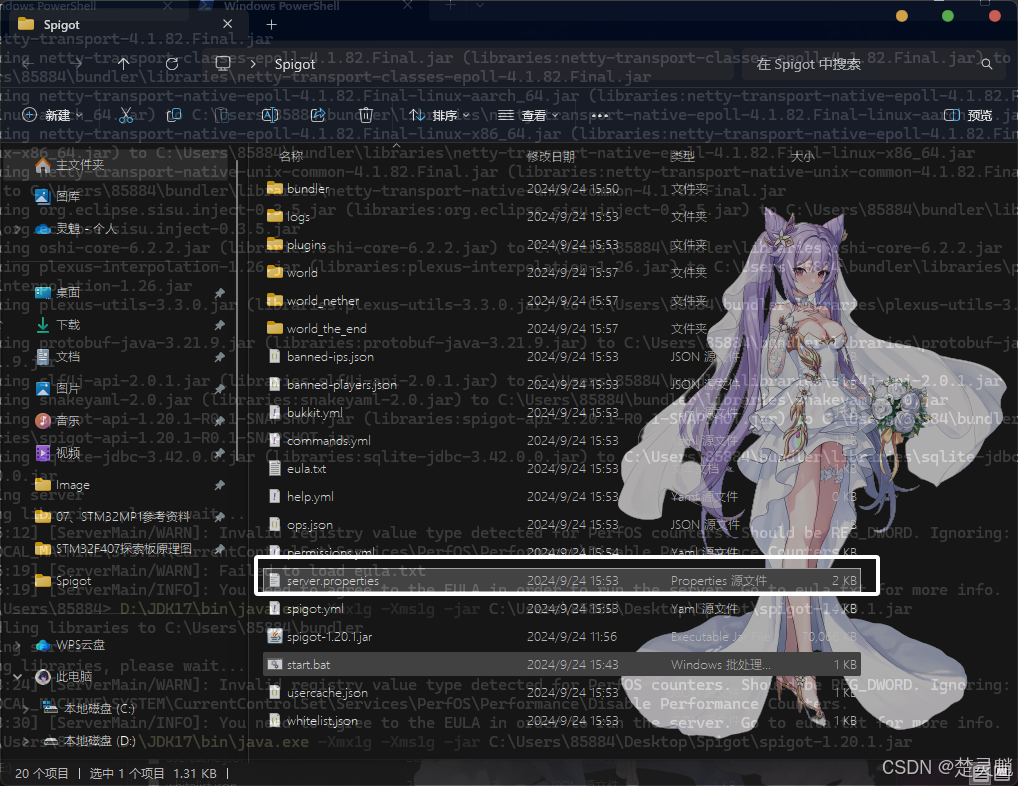Viewport: 1018px width, 786px height.
Task: Click the breadcrumb chevron before Spigot
Action: pos(253,64)
